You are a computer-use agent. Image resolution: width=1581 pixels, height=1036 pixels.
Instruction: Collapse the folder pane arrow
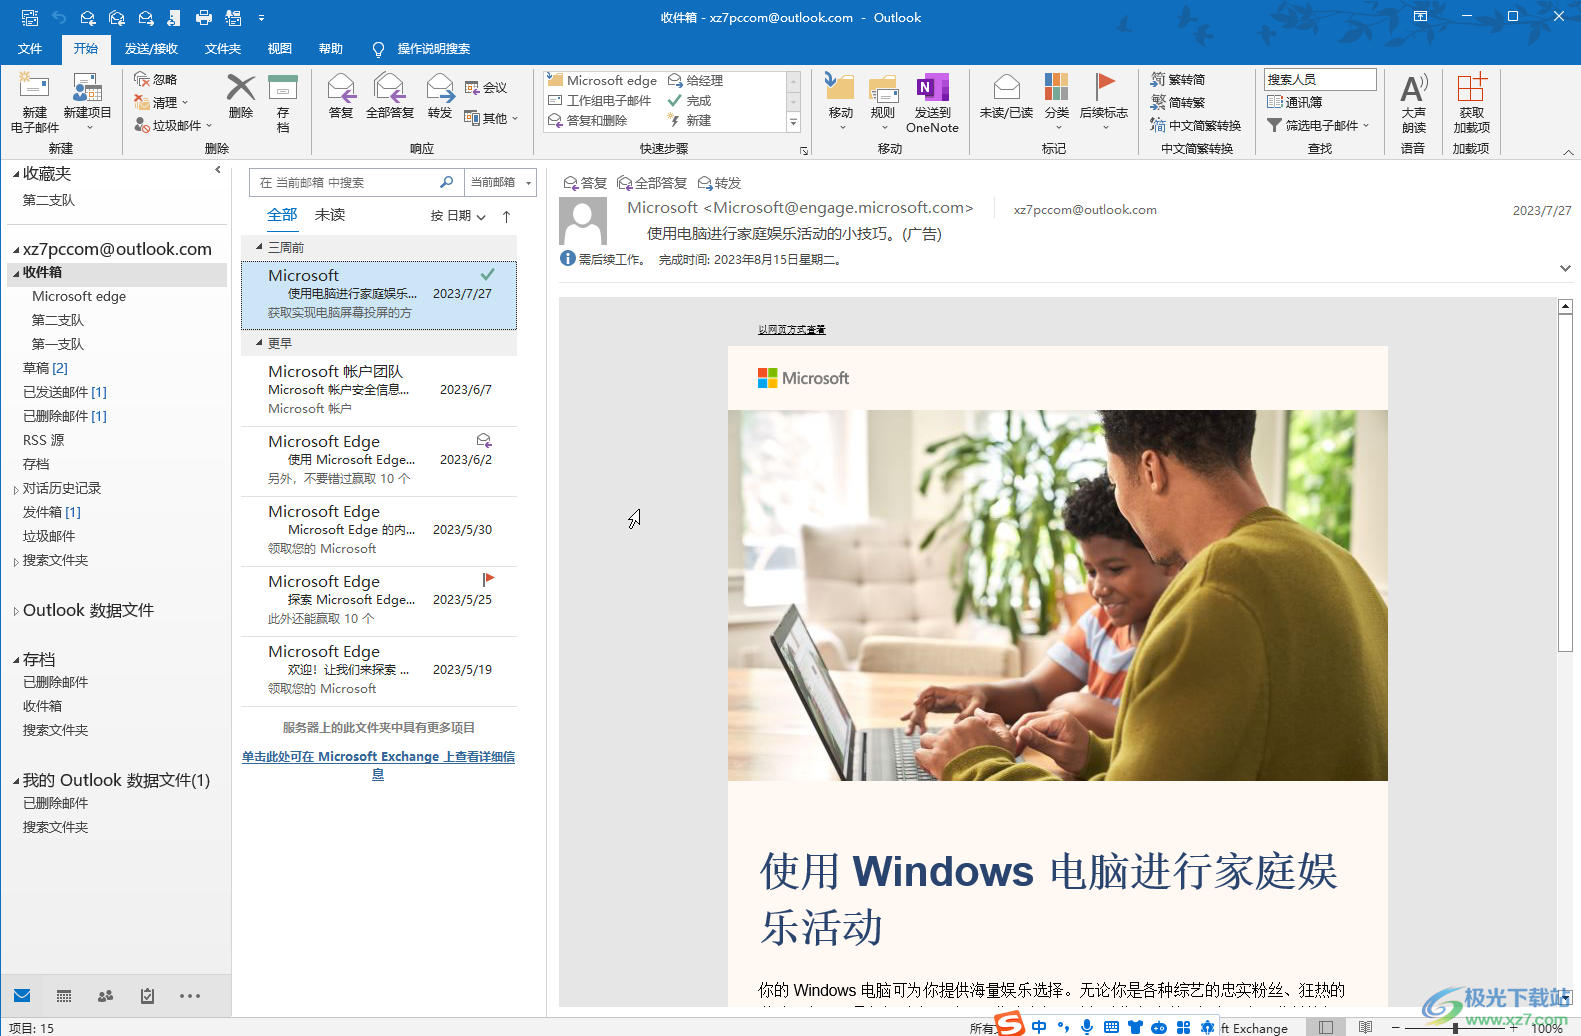click(x=218, y=170)
